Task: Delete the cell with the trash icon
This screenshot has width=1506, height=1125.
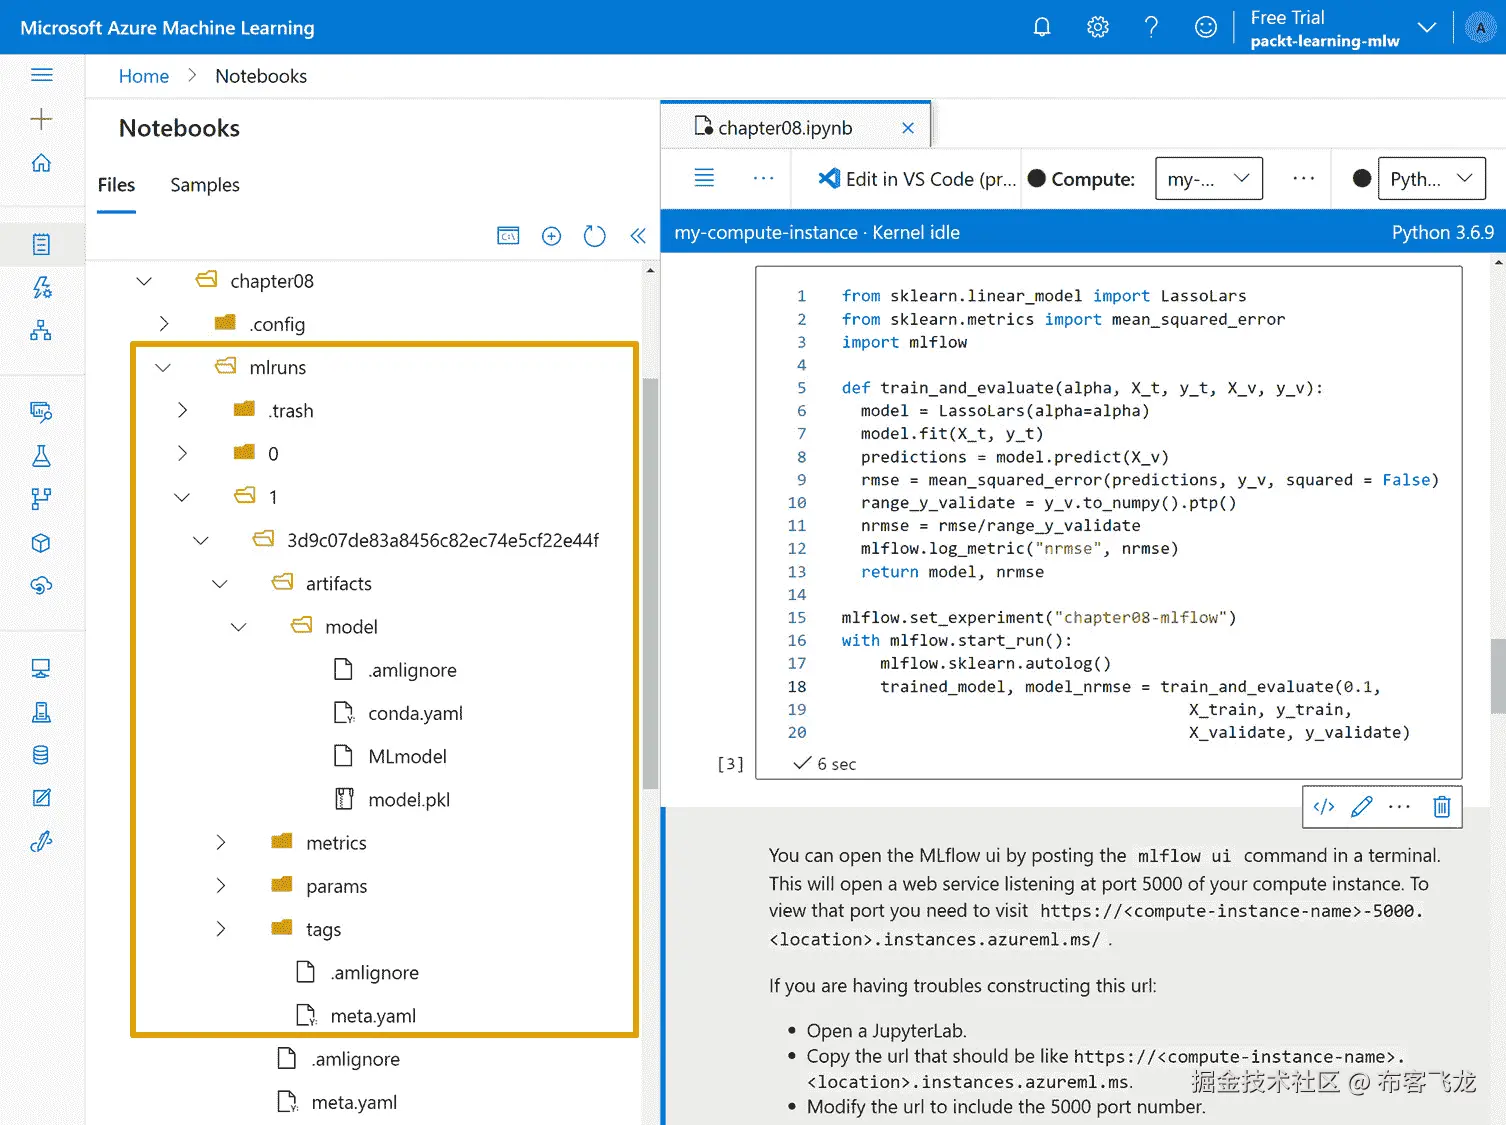Action: (1441, 806)
